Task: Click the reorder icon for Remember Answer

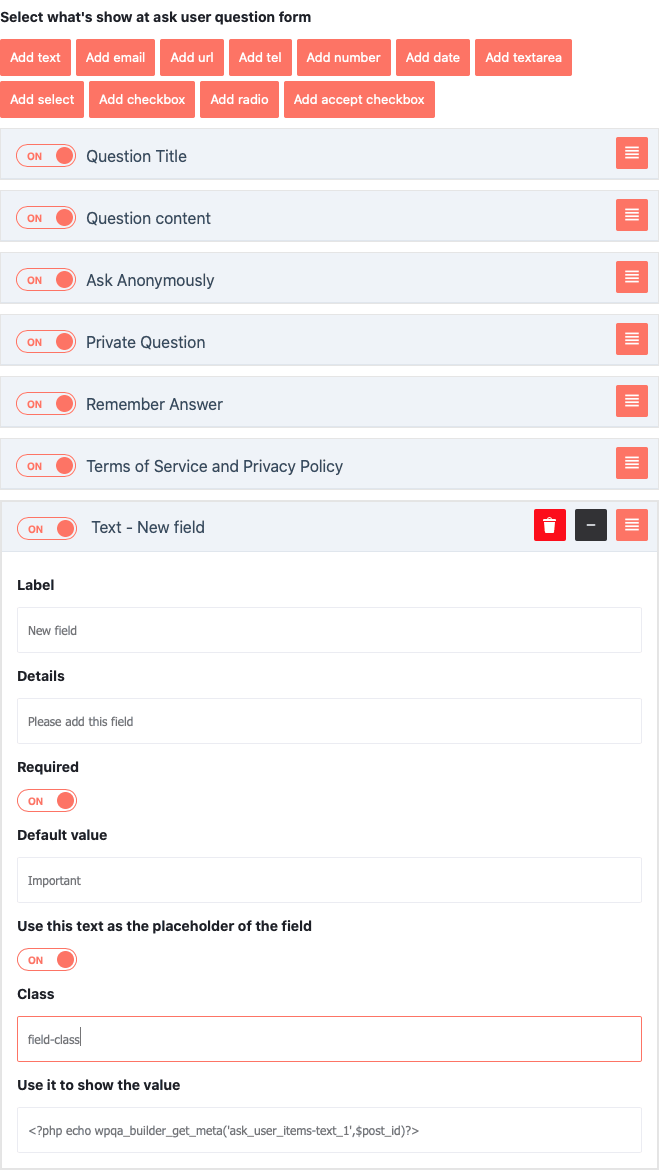Action: pyautogui.click(x=631, y=401)
